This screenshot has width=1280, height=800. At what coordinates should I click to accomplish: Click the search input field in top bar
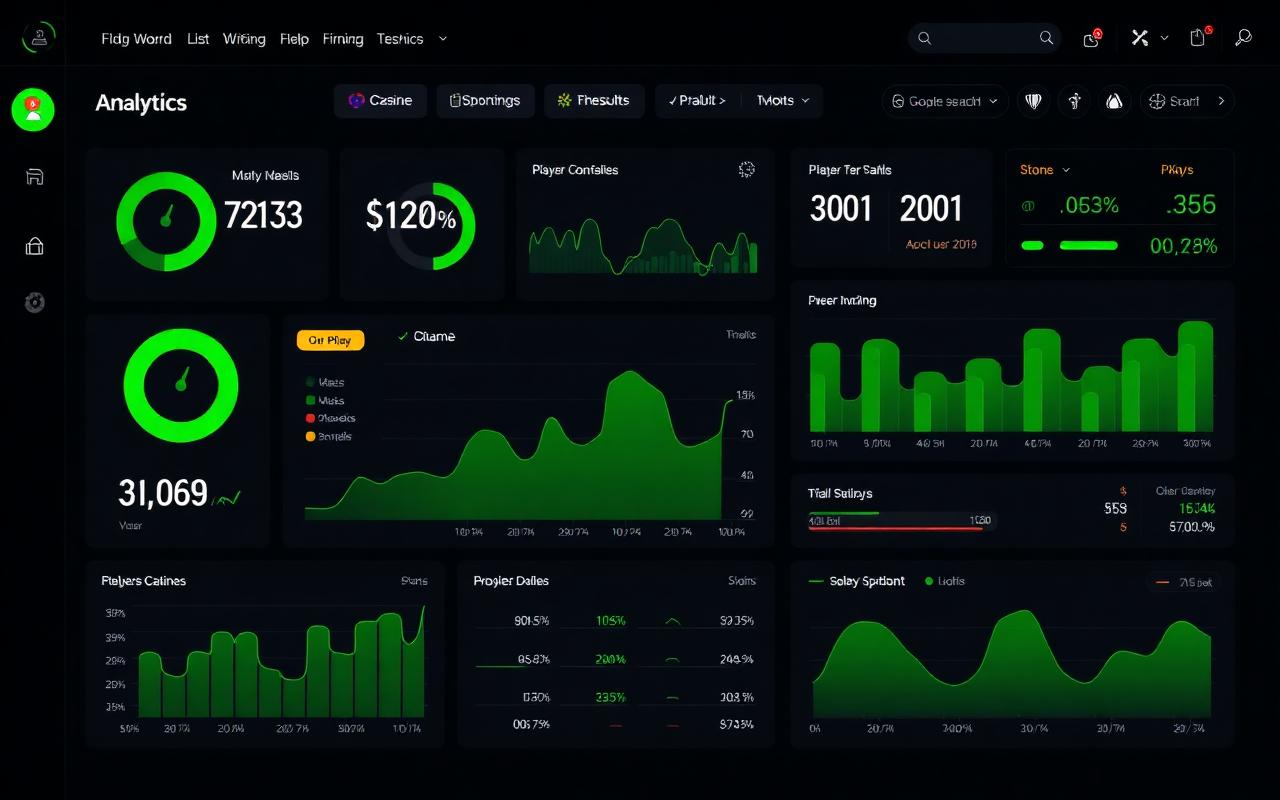coord(984,38)
